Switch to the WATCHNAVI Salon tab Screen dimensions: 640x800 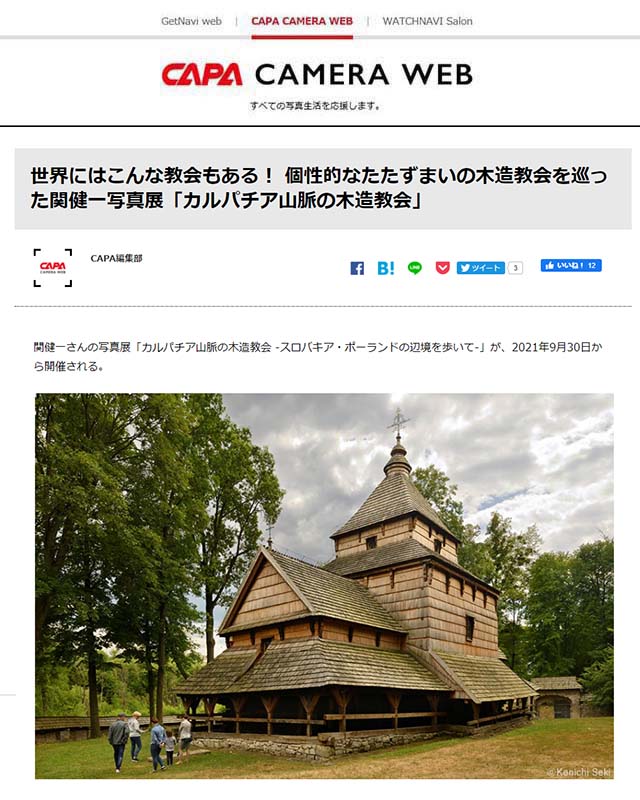click(428, 21)
